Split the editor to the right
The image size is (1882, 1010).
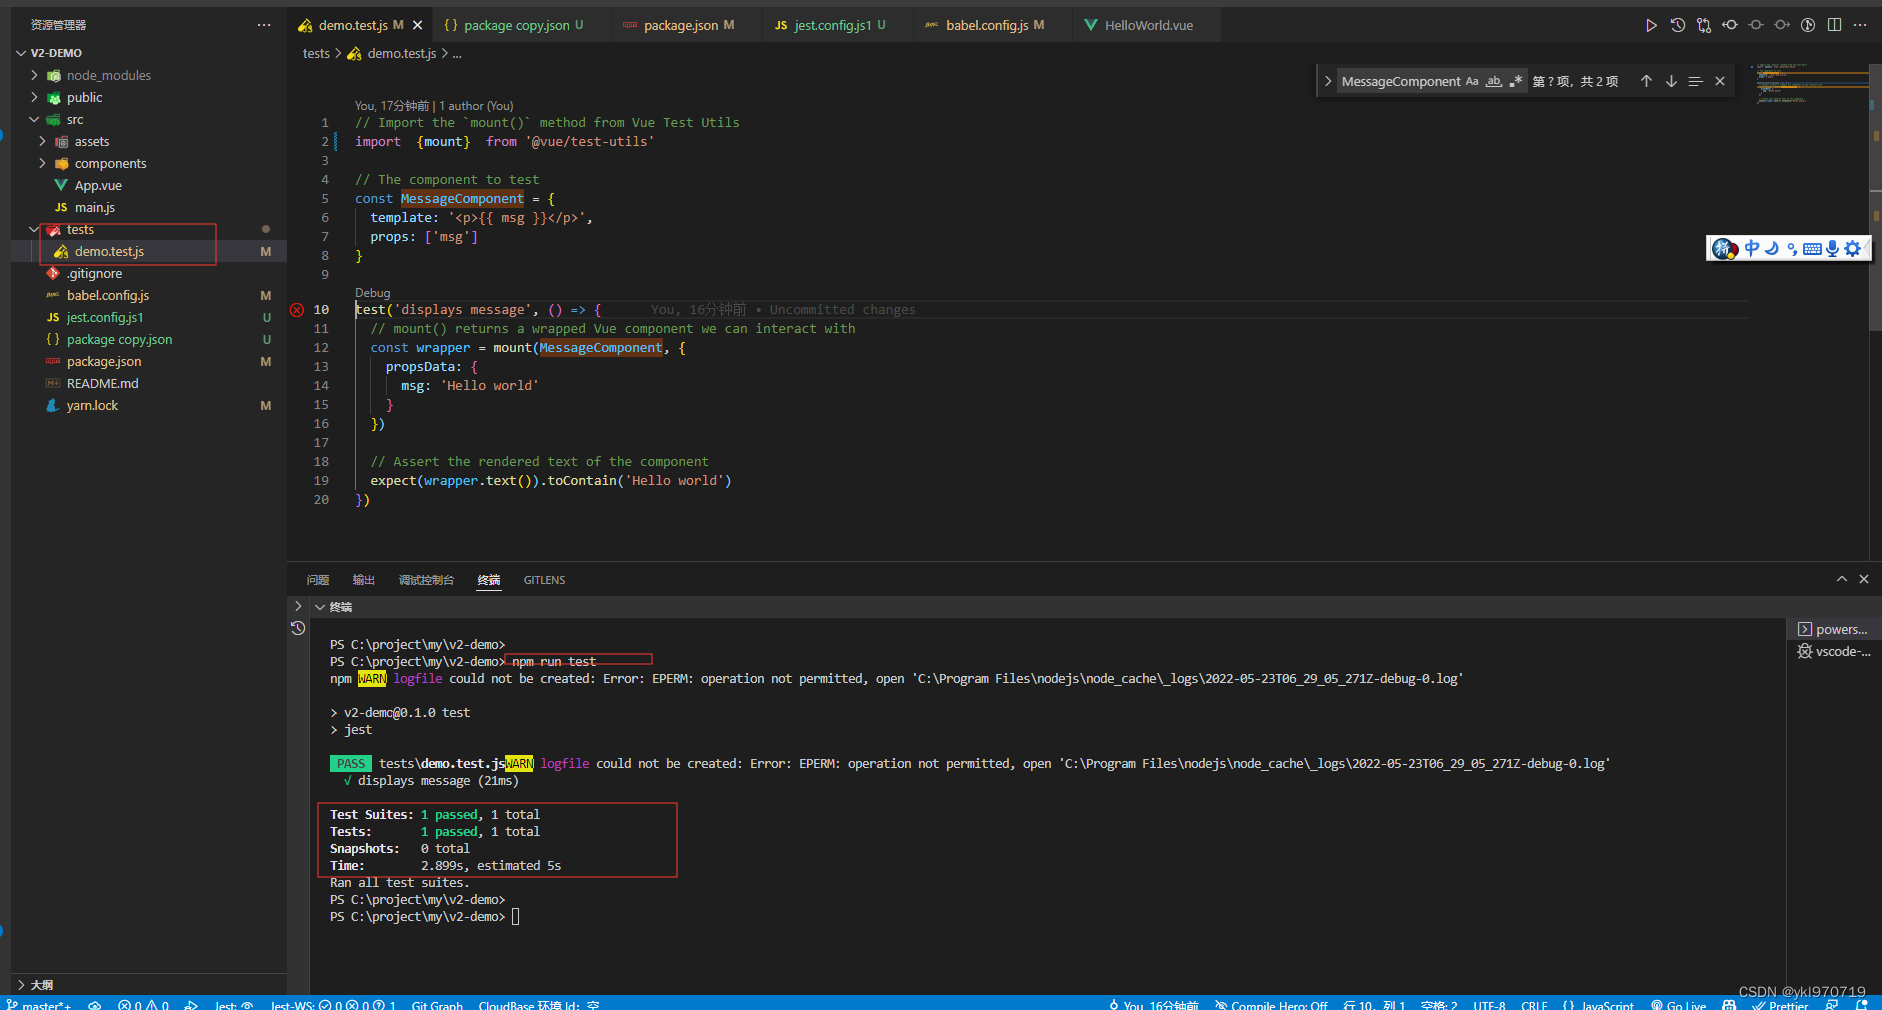(1834, 25)
